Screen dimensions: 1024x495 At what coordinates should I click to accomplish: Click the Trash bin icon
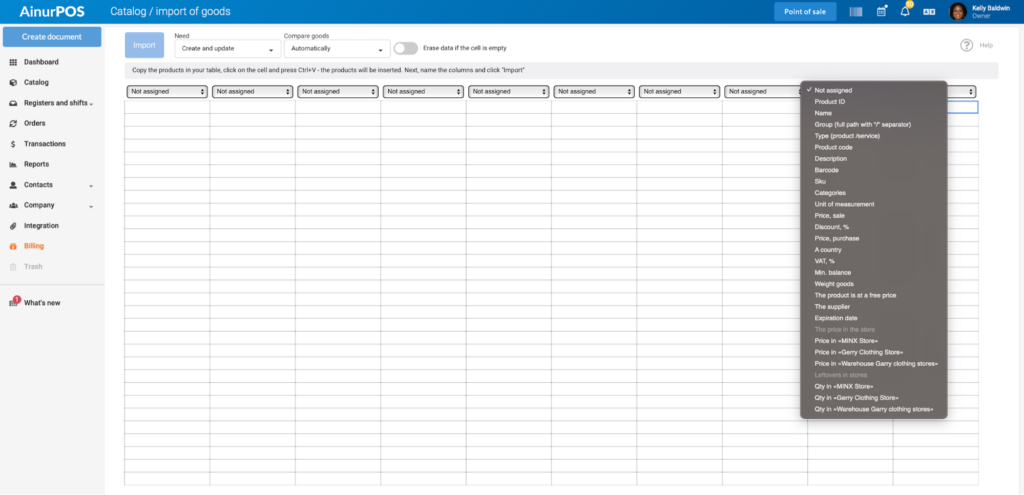tap(13, 266)
